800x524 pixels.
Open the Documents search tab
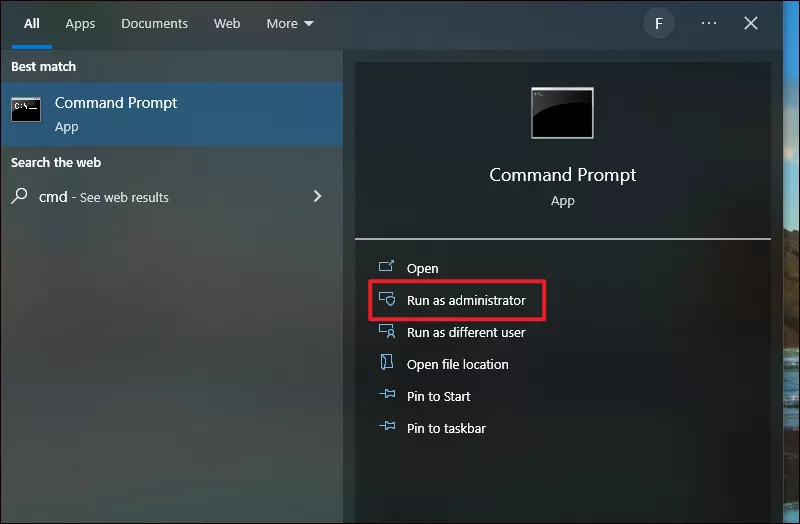click(x=154, y=23)
